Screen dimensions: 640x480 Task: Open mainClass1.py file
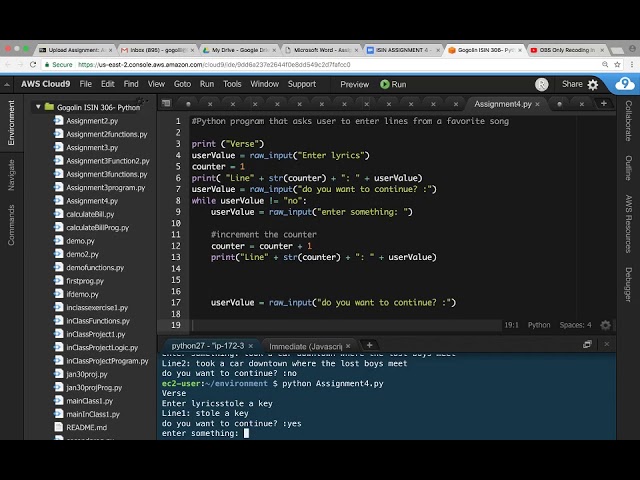tap(89, 401)
